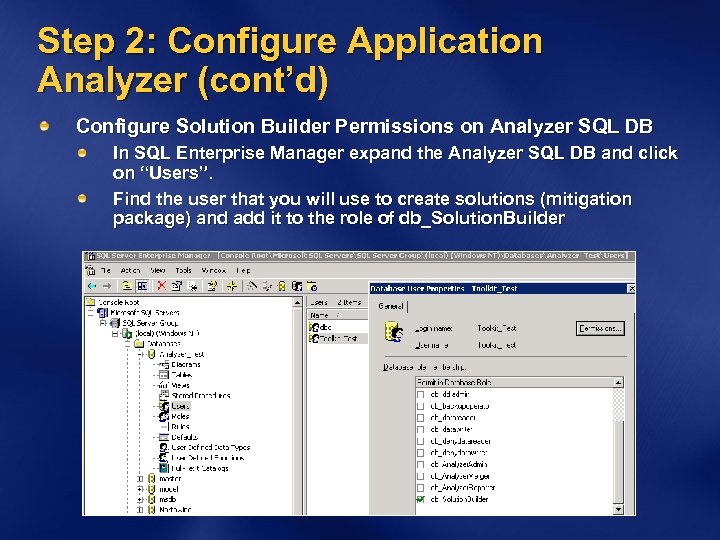Open the View menu
The height and width of the screenshot is (540, 720).
click(x=158, y=270)
